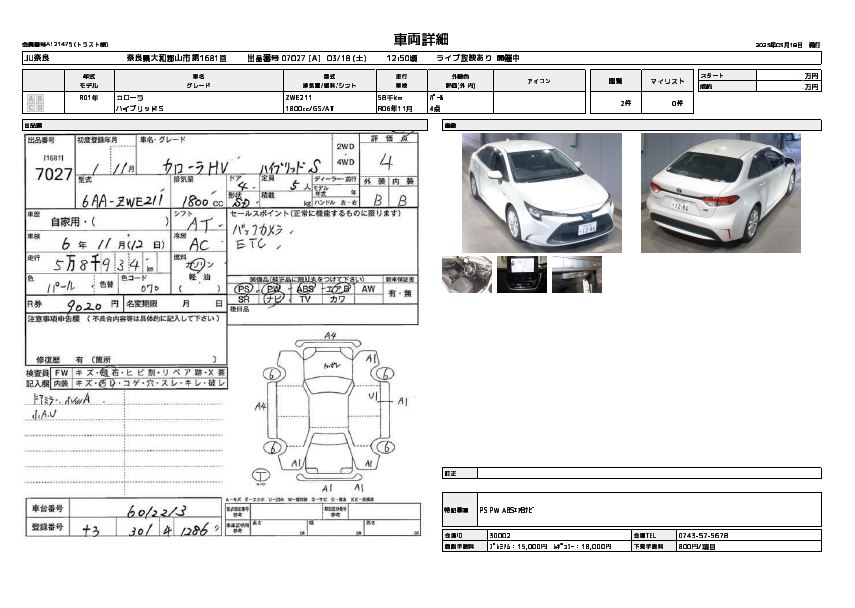Click the 成約 price field
The image size is (855, 608).
coord(788,86)
